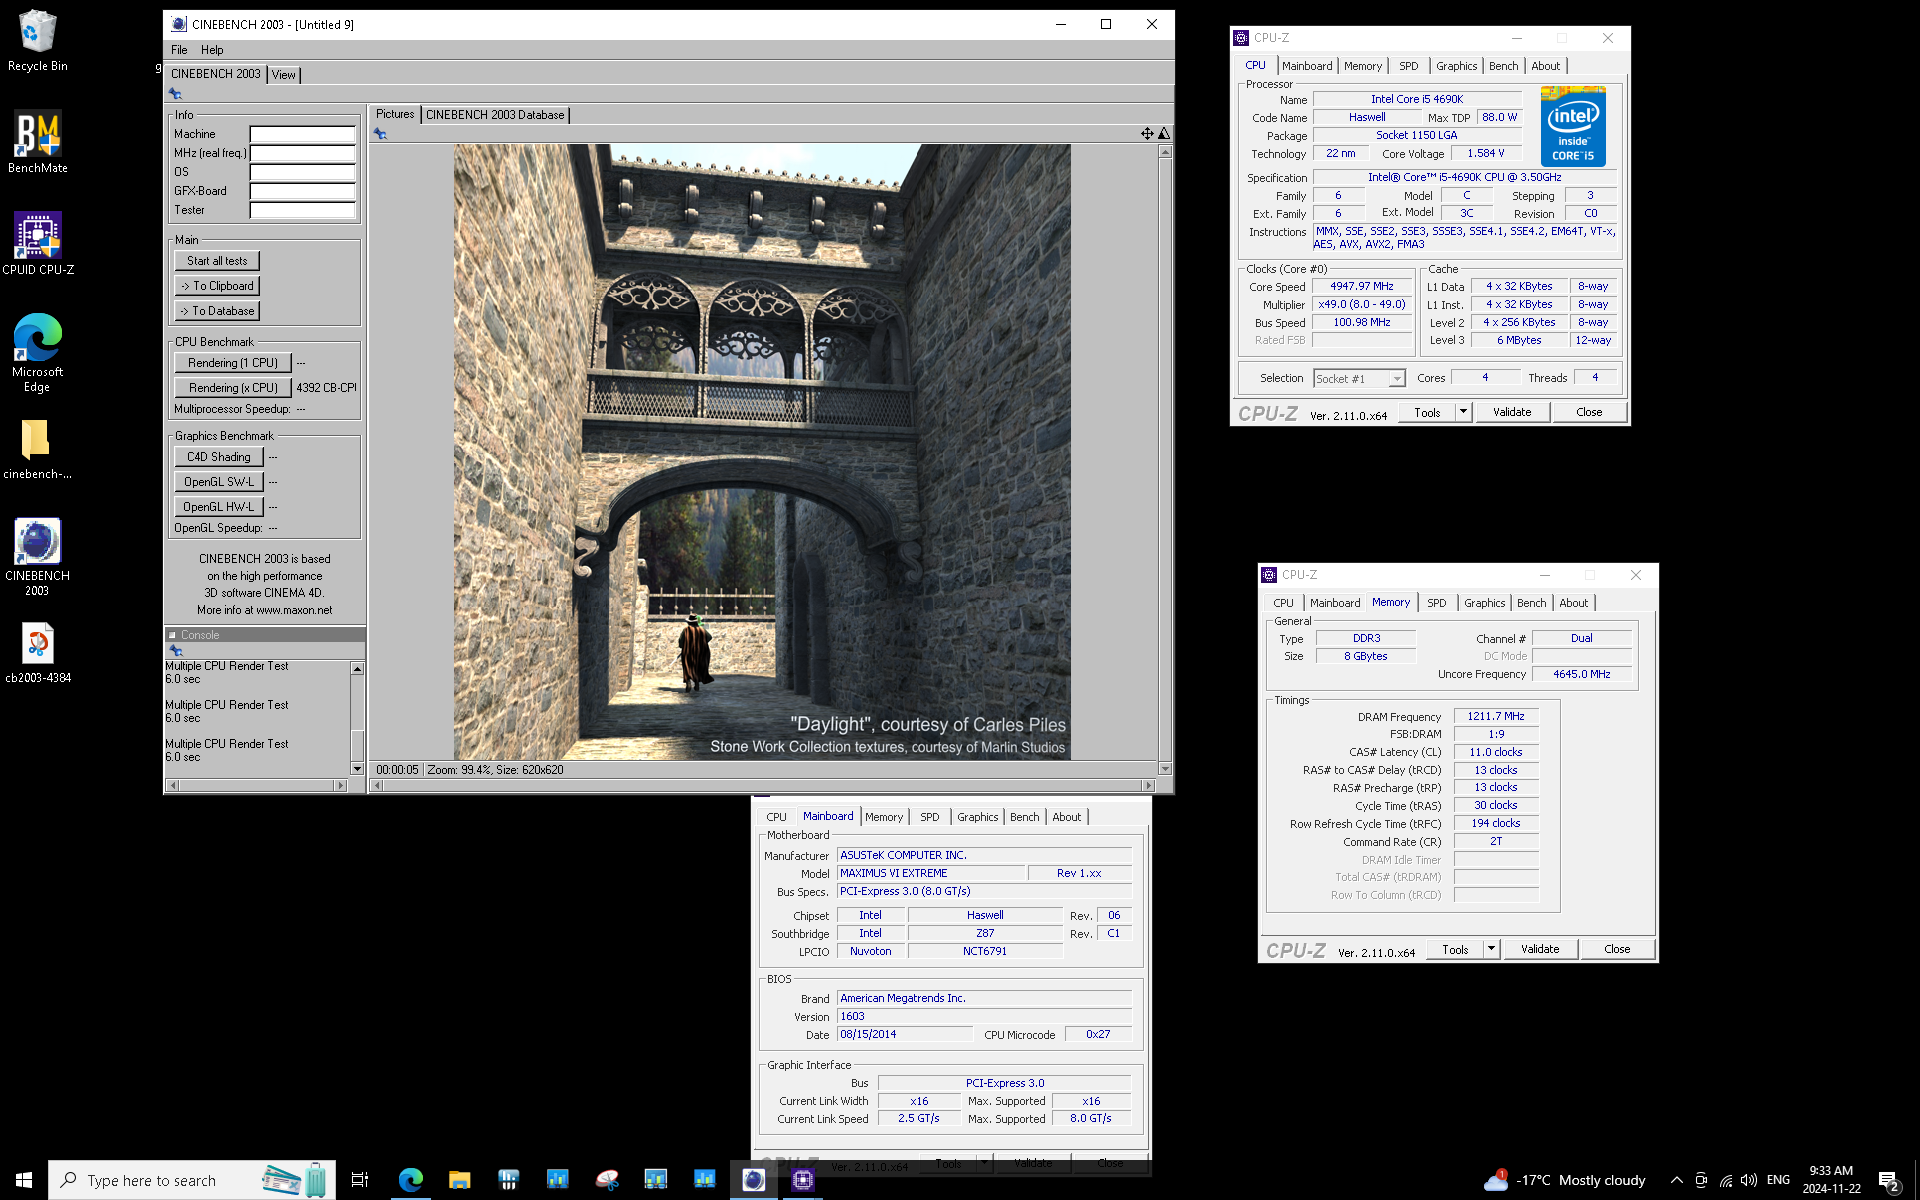Click the pin icon in Console panel
Image resolution: width=1920 pixels, height=1200 pixels.
[x=176, y=651]
